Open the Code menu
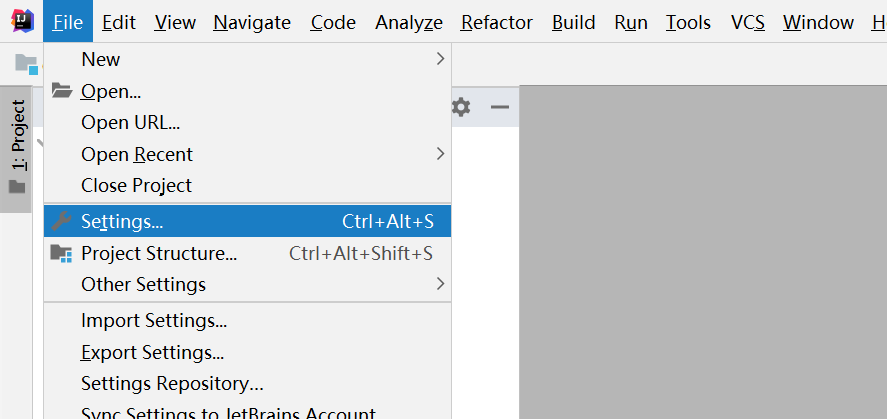 coord(333,22)
